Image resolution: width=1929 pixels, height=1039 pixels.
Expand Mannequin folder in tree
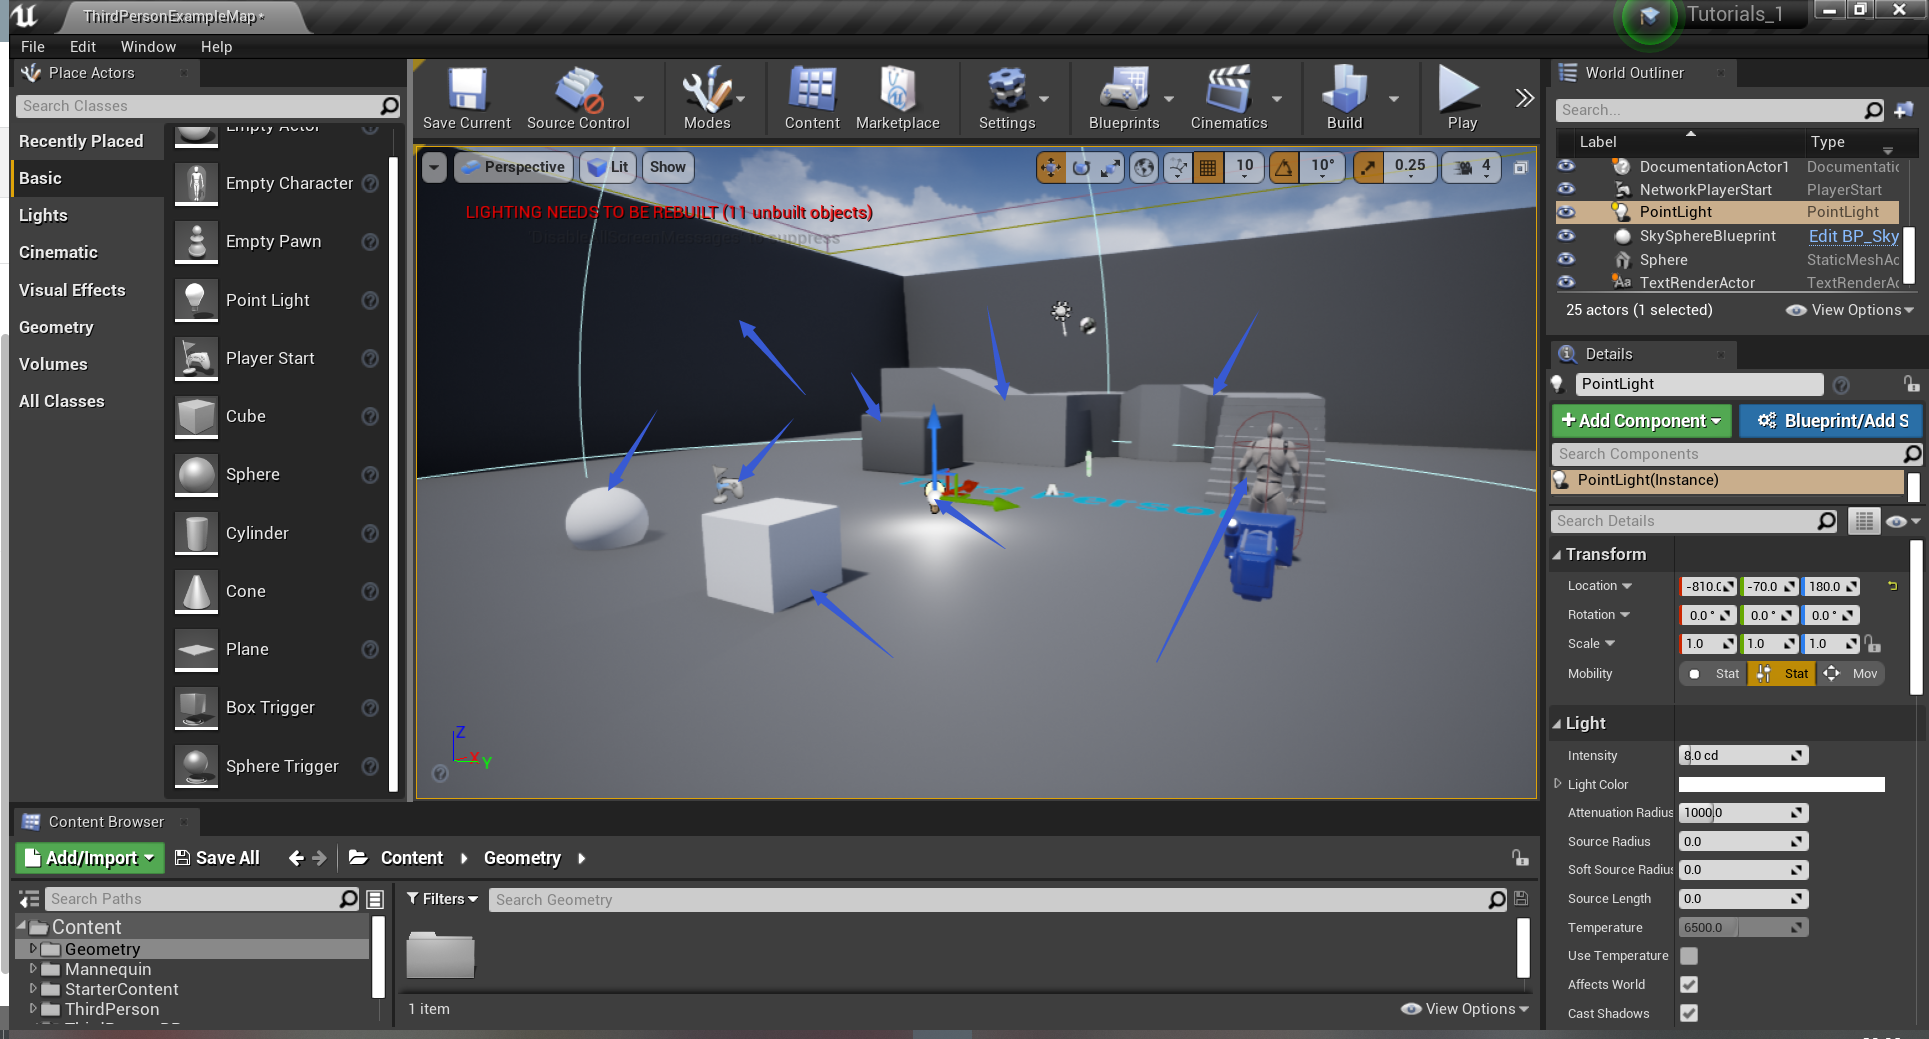pyautogui.click(x=33, y=969)
